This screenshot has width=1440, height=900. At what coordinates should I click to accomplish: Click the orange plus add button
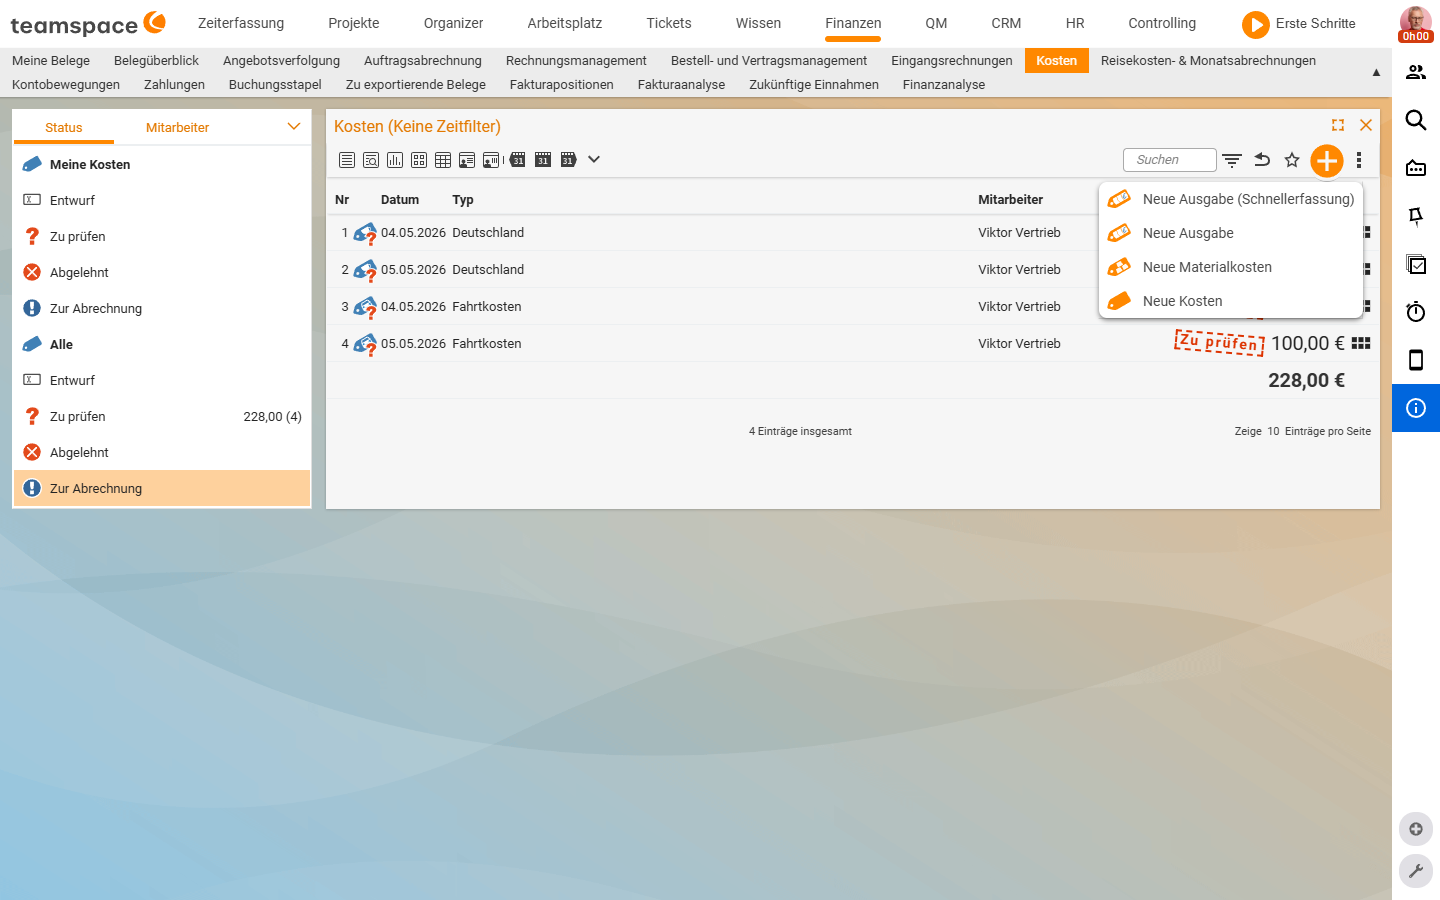coord(1327,160)
